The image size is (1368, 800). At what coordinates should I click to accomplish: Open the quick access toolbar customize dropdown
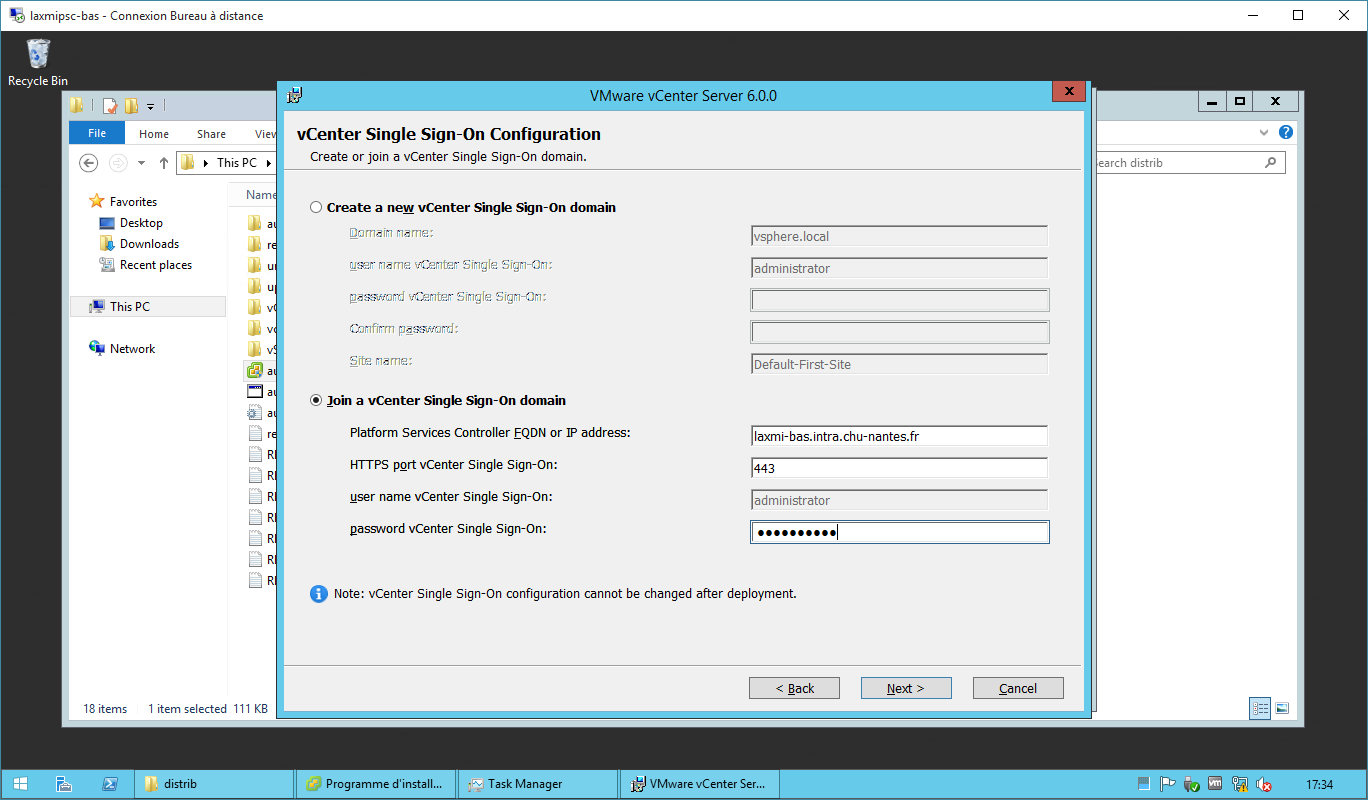point(151,106)
